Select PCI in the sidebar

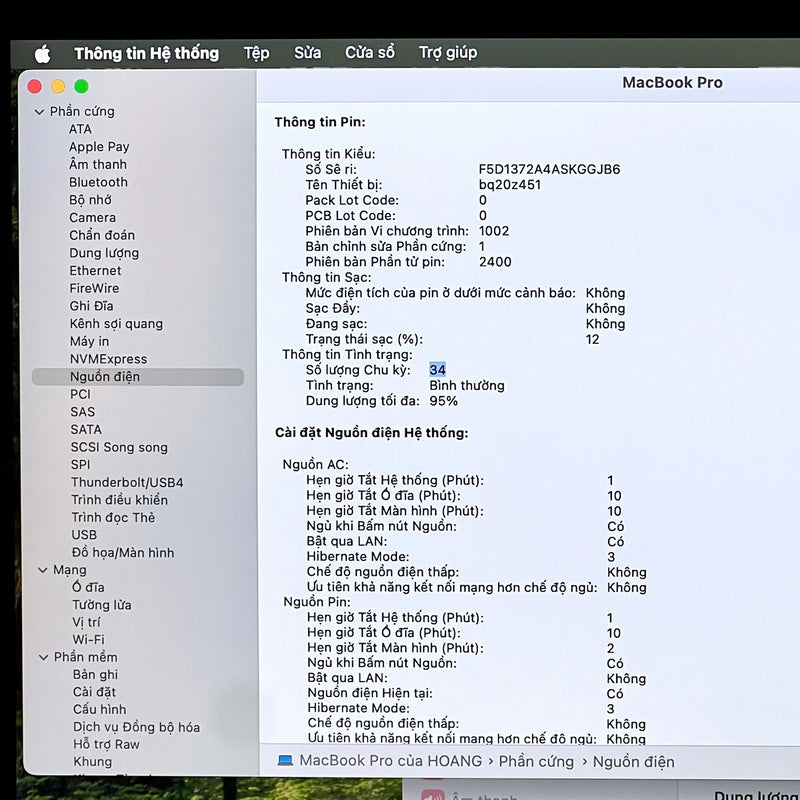click(80, 394)
